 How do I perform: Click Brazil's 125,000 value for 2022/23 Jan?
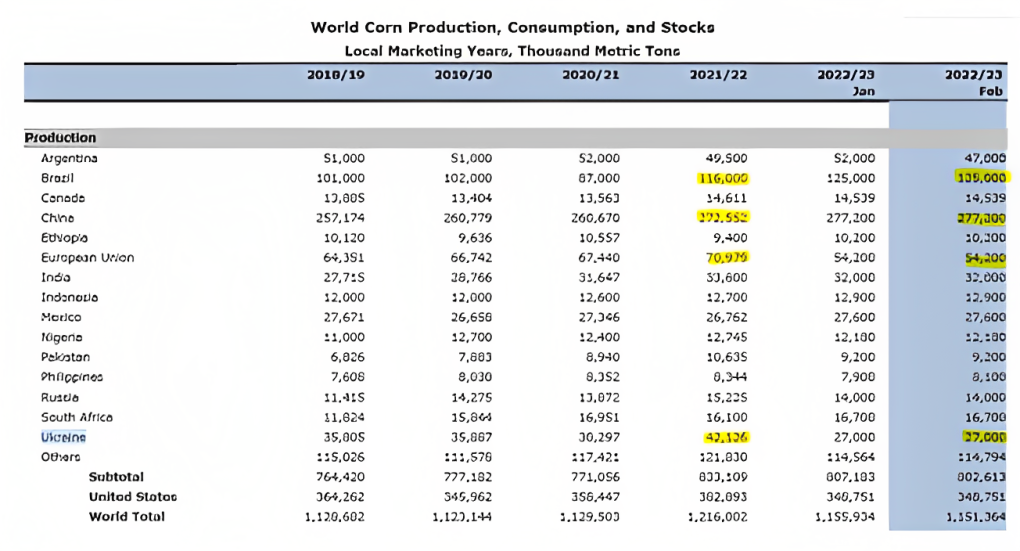850,178
